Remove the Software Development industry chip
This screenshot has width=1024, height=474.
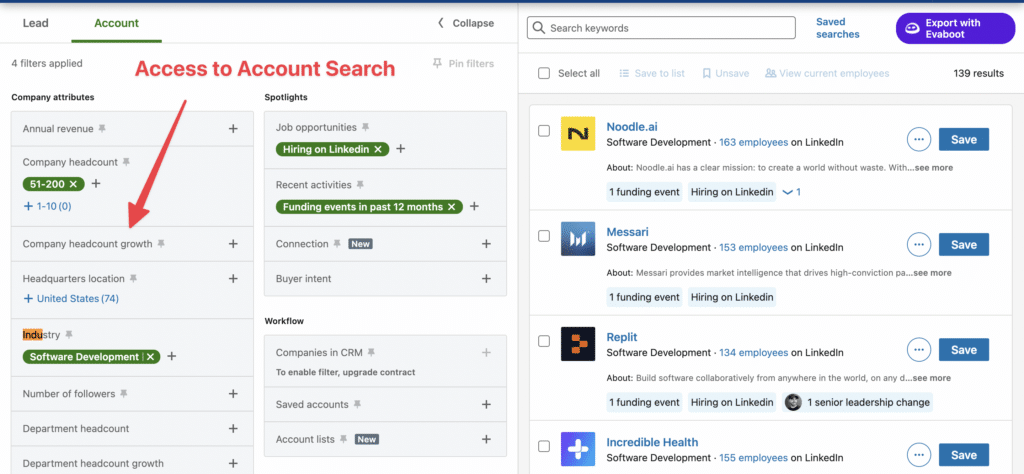[x=150, y=357]
